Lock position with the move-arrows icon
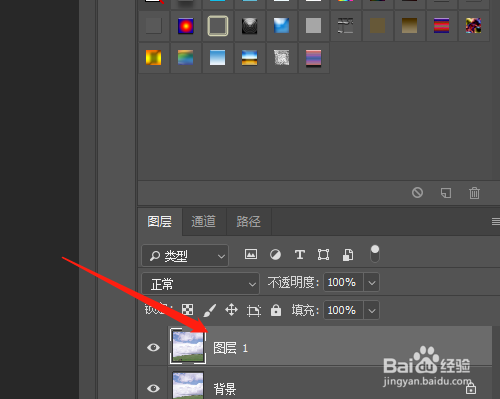Screen dimensions: 500x399 click(x=231, y=310)
